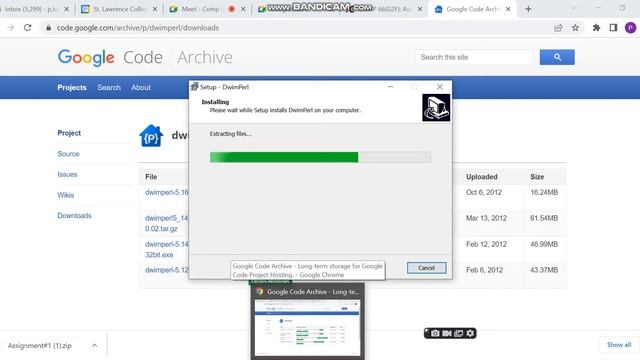
Task: Open the Downloads sidebar link
Action: 74,216
